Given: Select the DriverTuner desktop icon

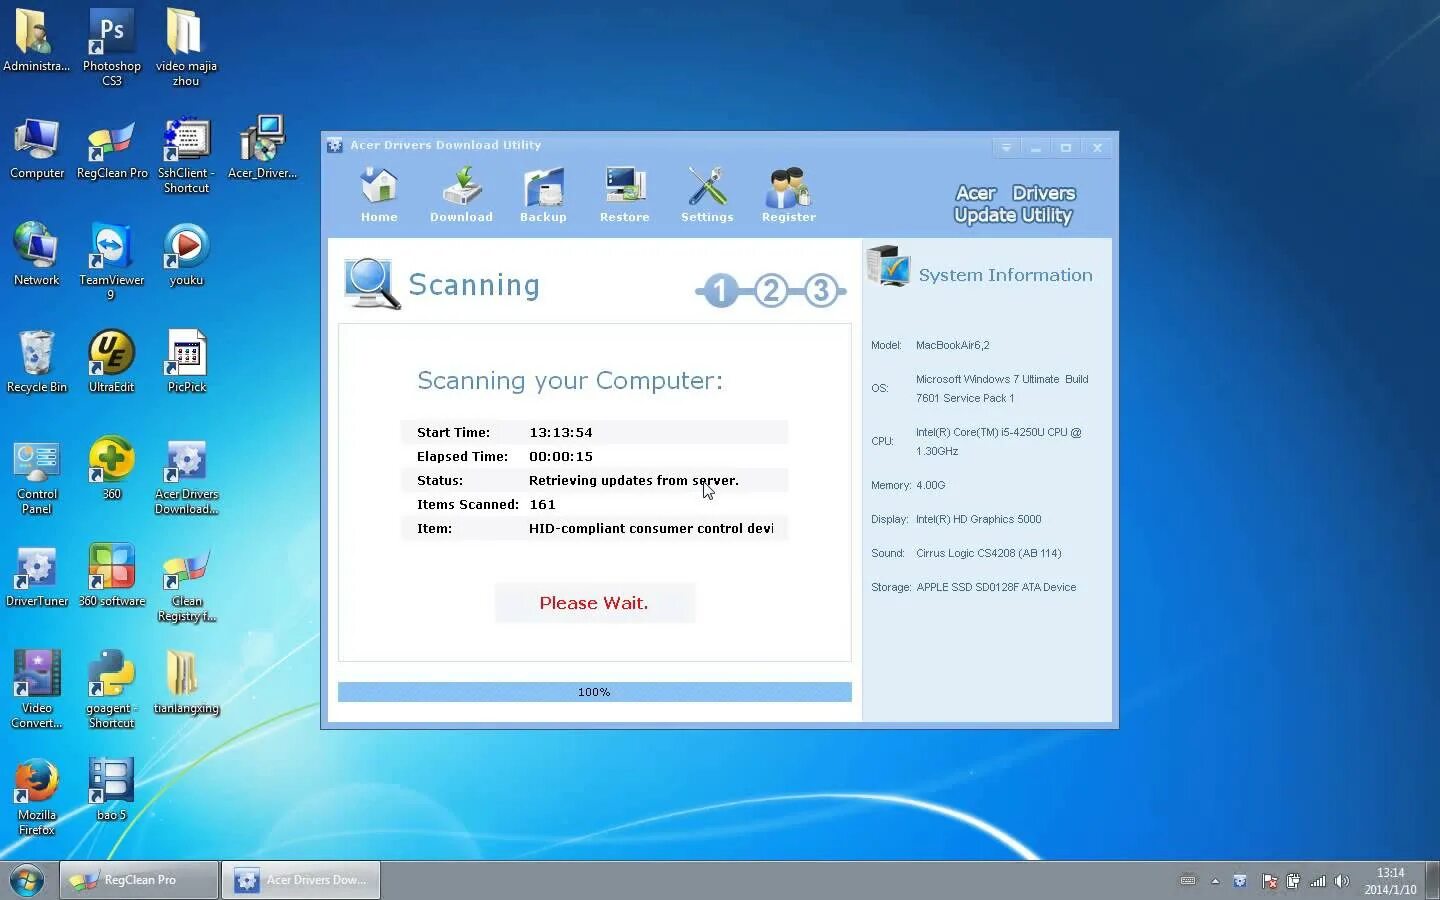Looking at the screenshot, I should [x=37, y=576].
